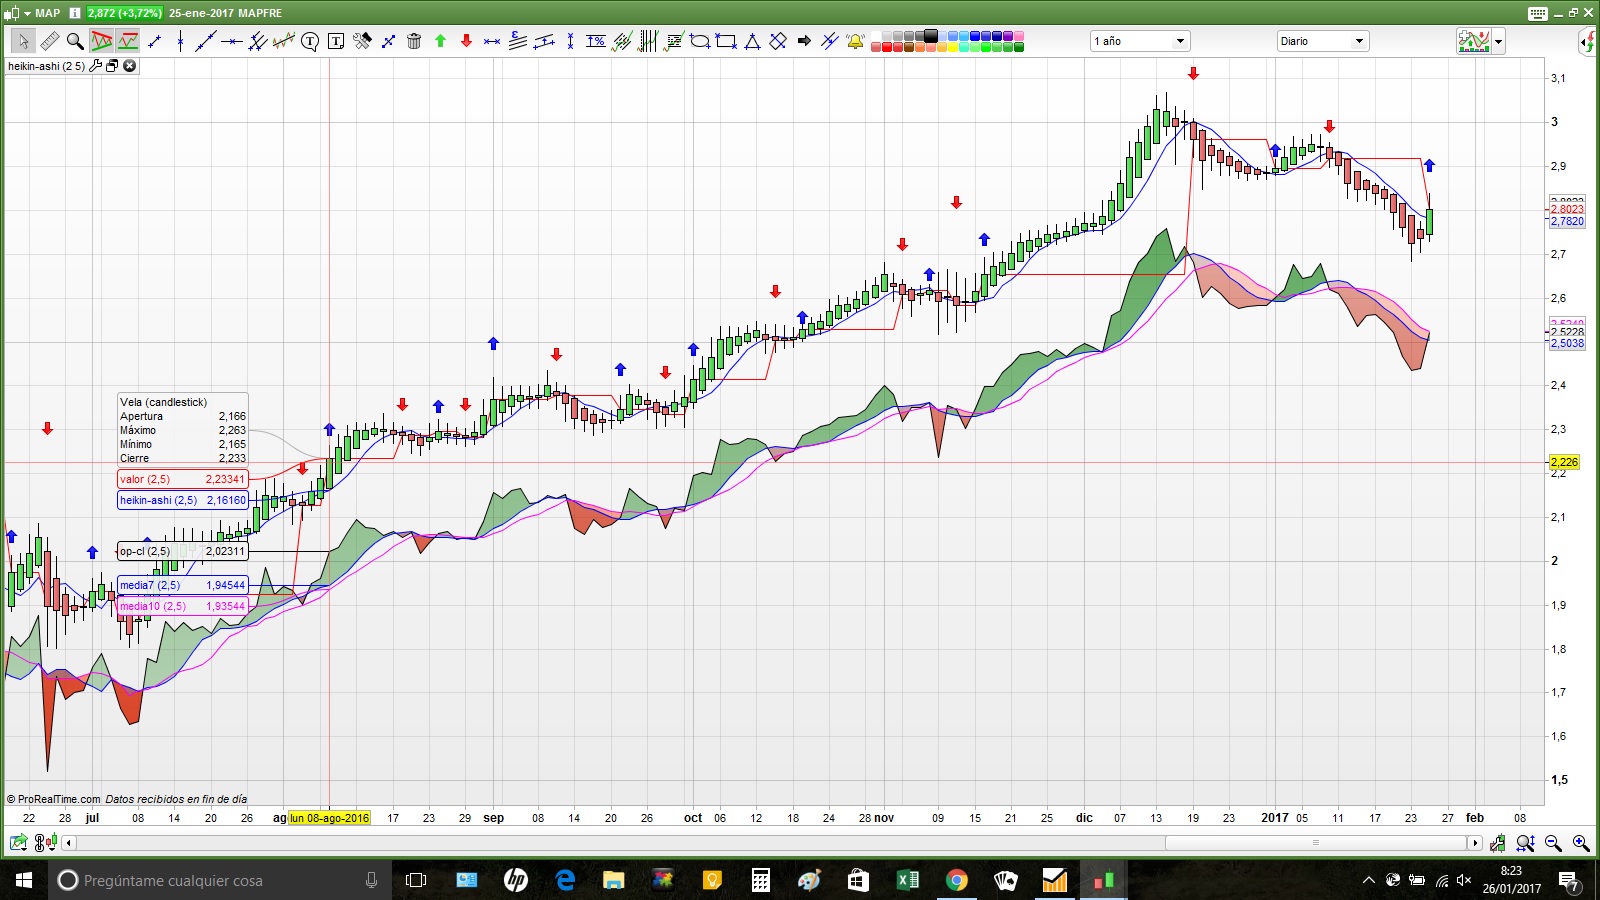
Task: Close the heikin-ashi indicator
Action: 130,66
